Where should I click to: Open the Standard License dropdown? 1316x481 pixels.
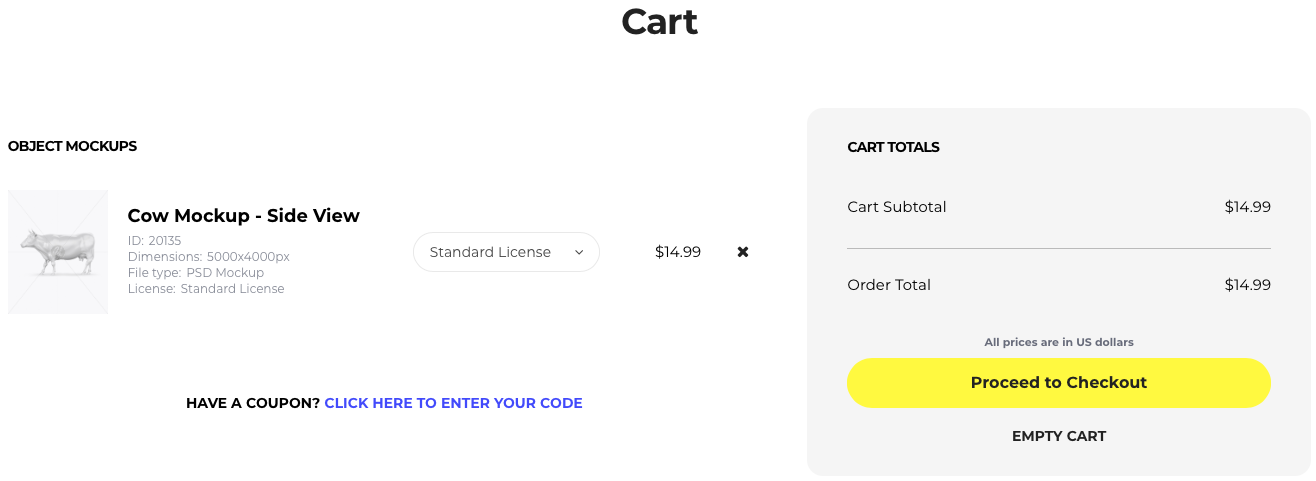(506, 252)
